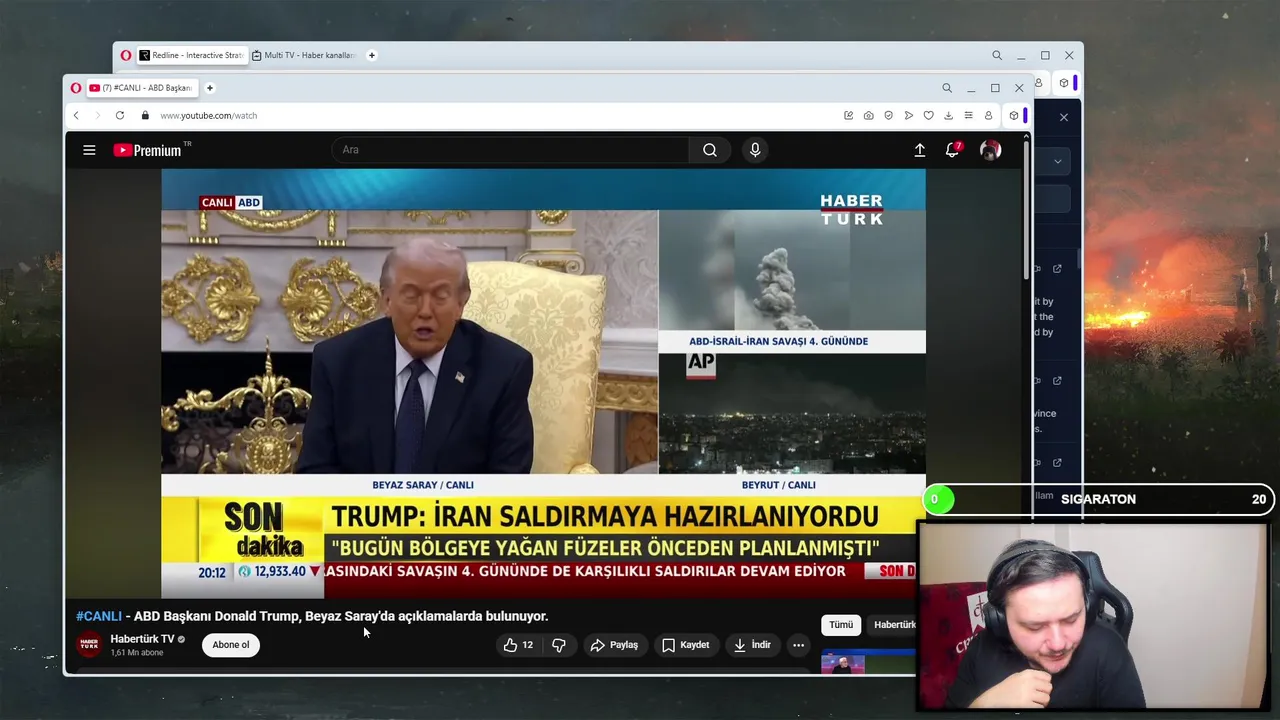Open YouTube notifications bell

point(953,150)
